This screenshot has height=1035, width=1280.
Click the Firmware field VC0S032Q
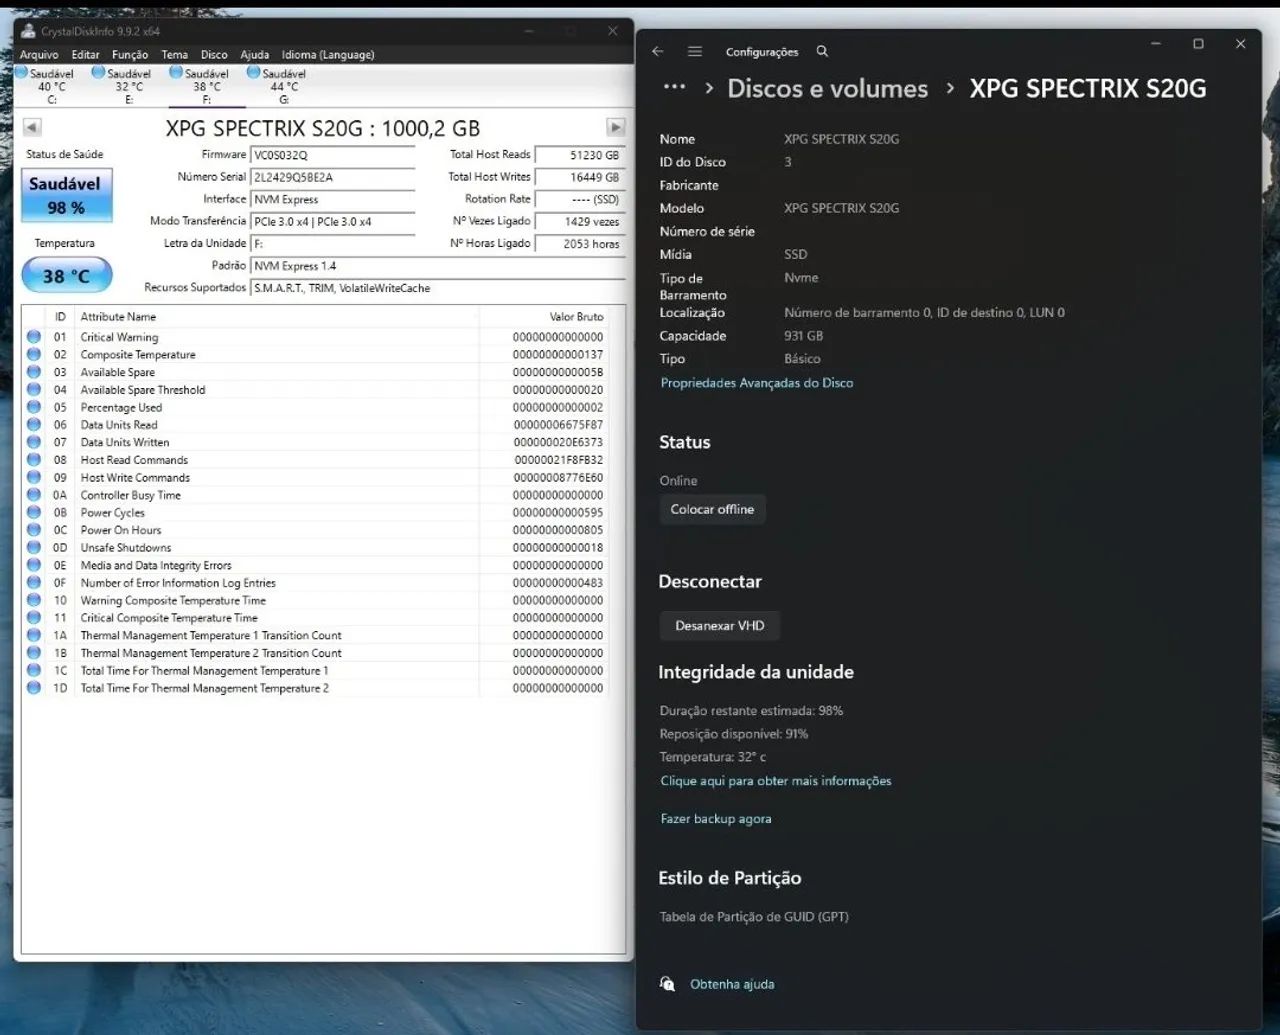[x=332, y=155]
